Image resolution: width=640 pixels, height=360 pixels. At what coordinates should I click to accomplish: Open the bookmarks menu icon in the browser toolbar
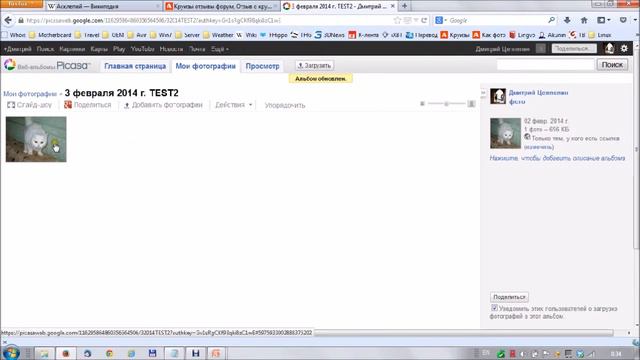603,20
